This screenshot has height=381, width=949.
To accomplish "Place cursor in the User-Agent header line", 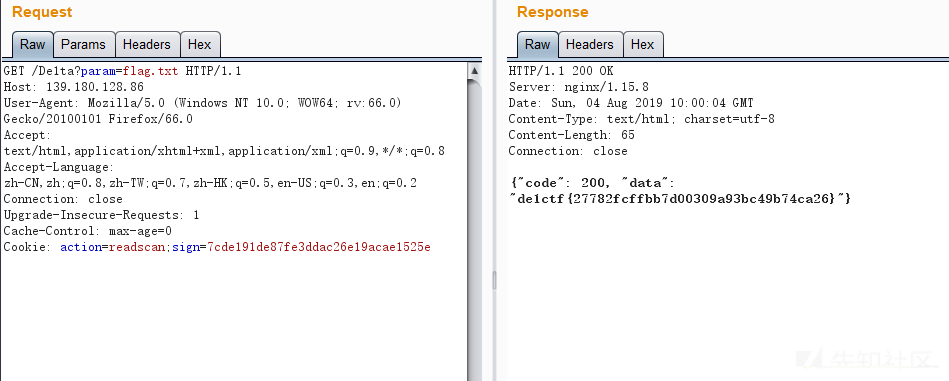I will 202,103.
